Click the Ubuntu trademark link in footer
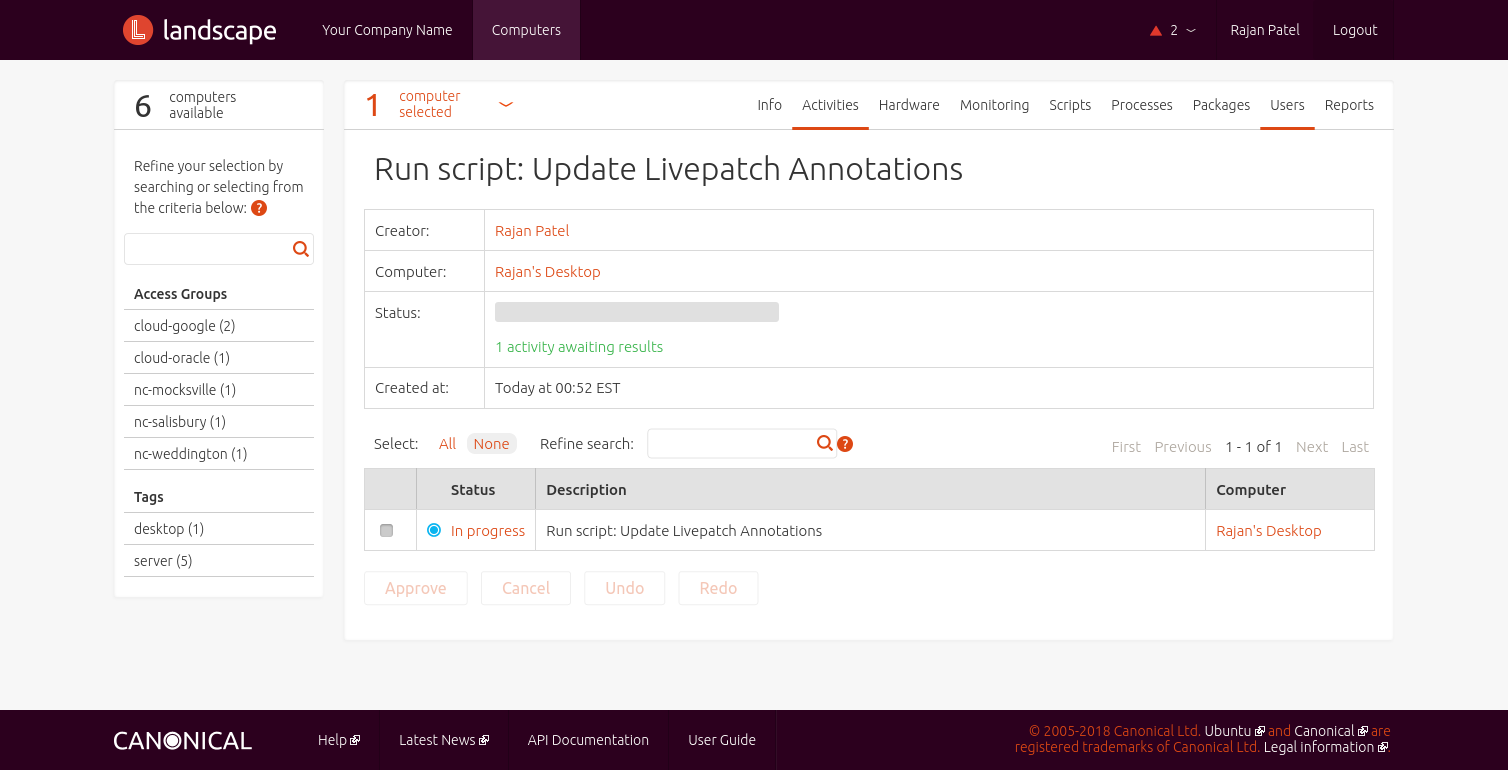1508x770 pixels. [1228, 731]
